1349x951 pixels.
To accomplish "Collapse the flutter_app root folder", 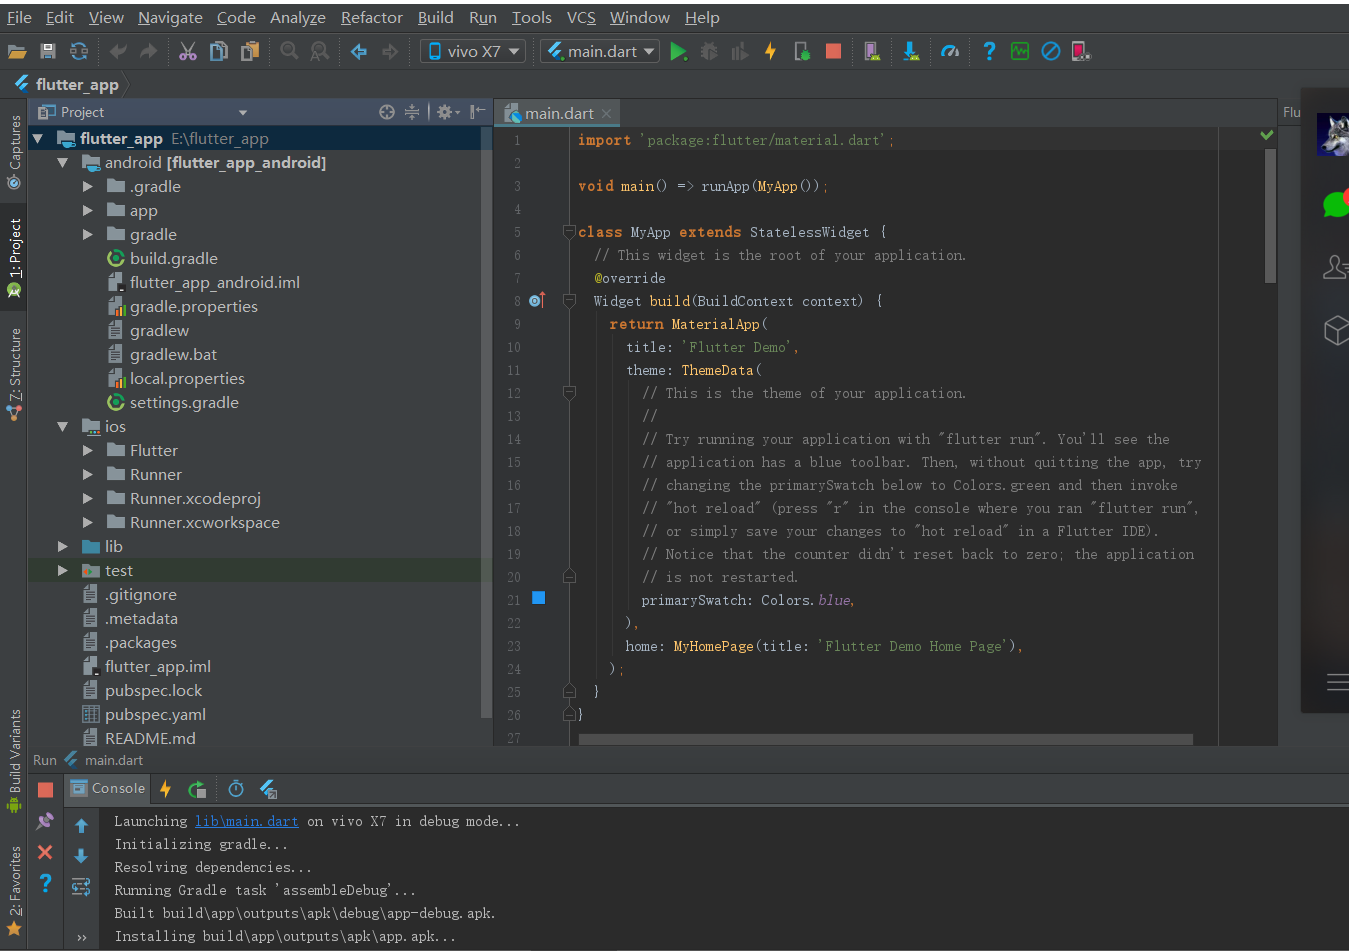I will coord(38,139).
